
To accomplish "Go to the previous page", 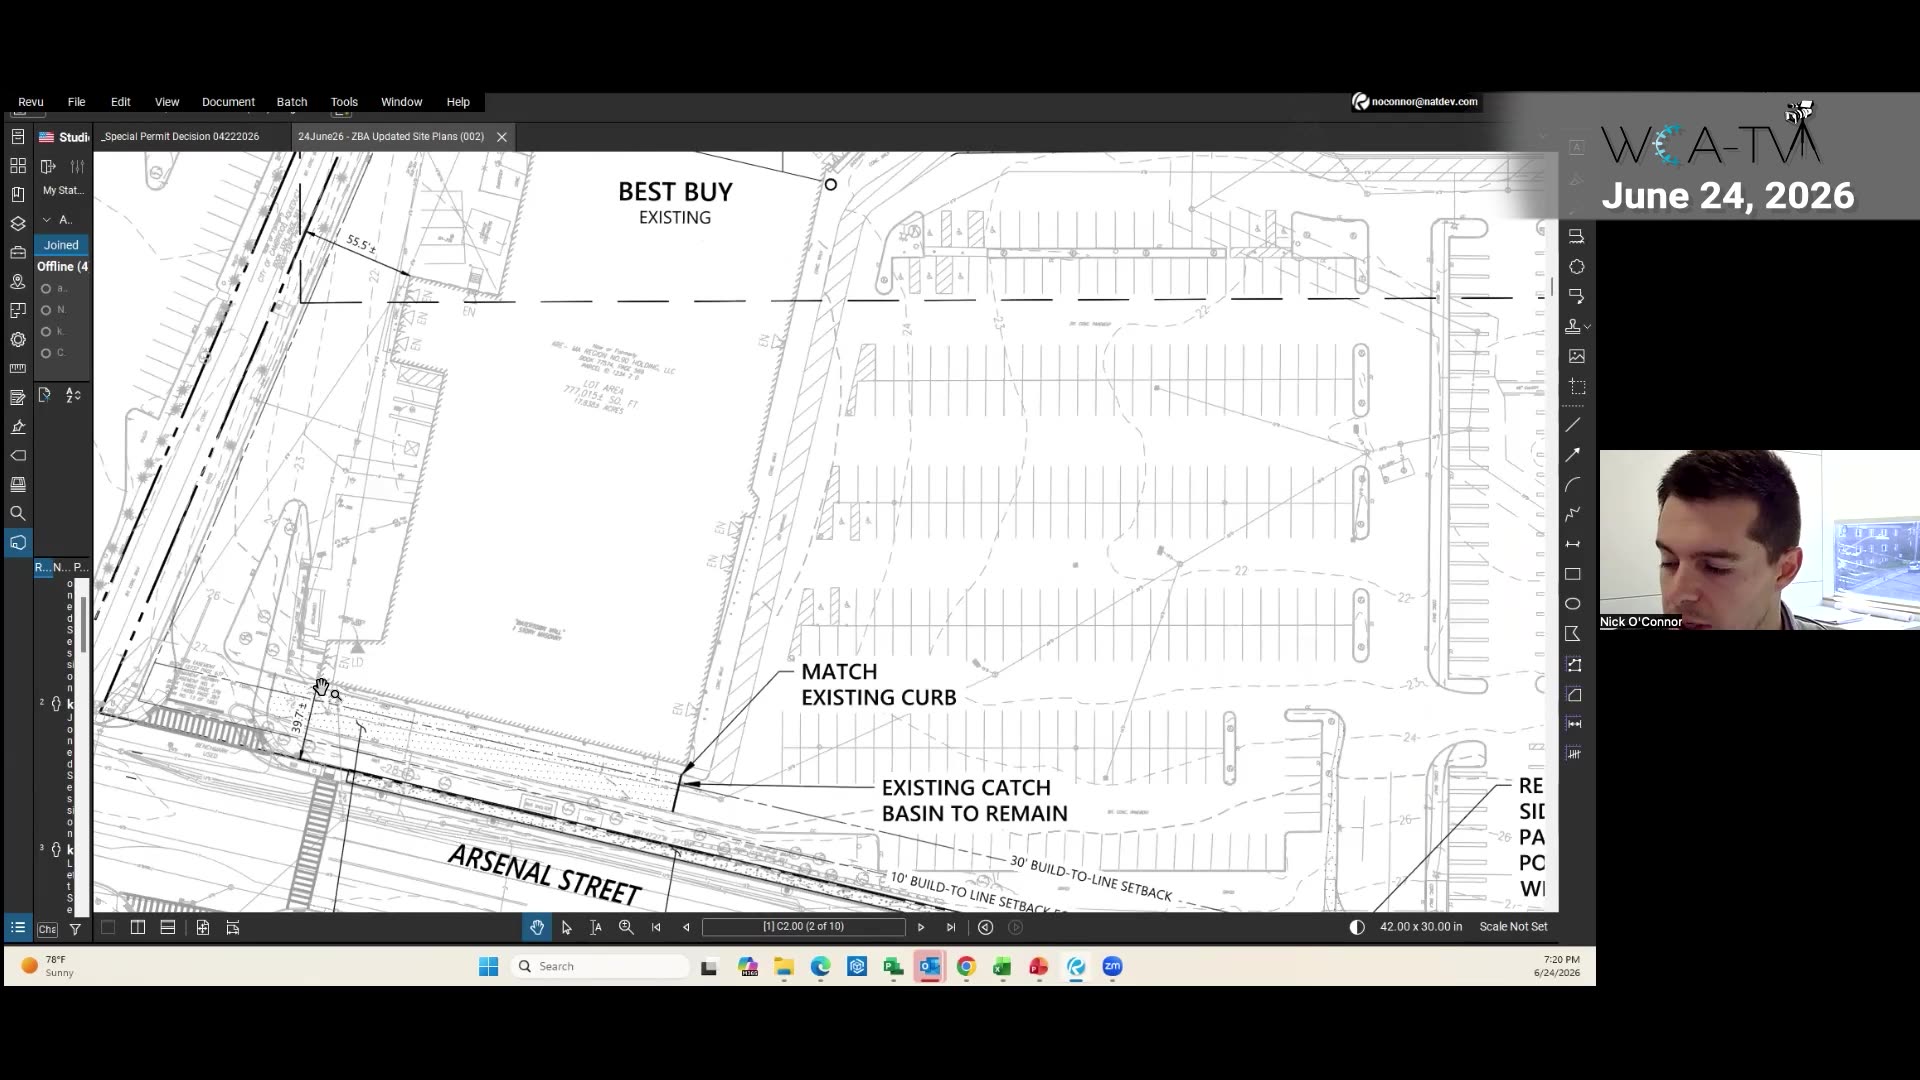I will tap(686, 928).
